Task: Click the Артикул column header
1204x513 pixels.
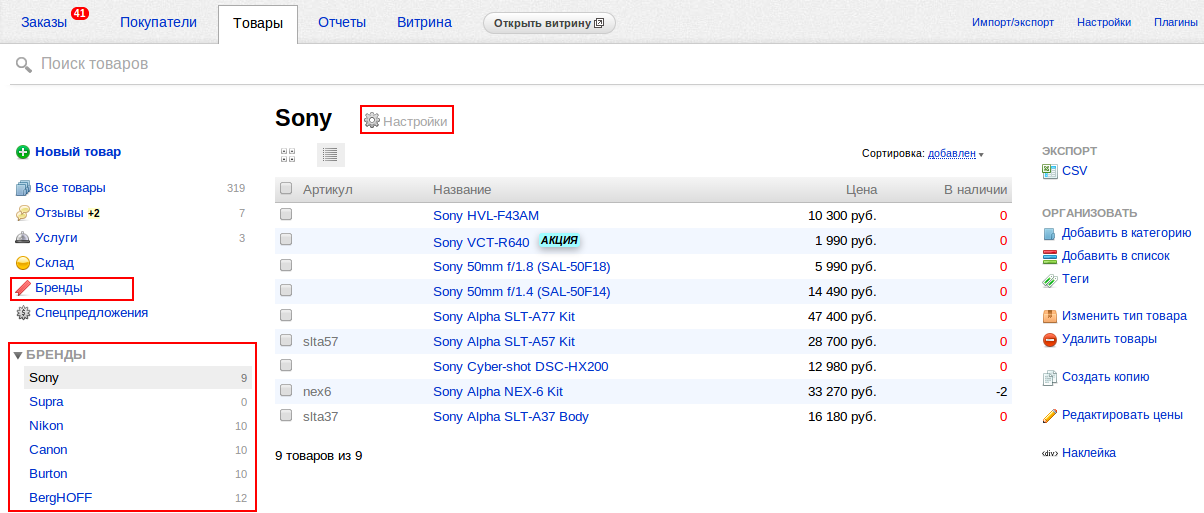Action: (328, 189)
